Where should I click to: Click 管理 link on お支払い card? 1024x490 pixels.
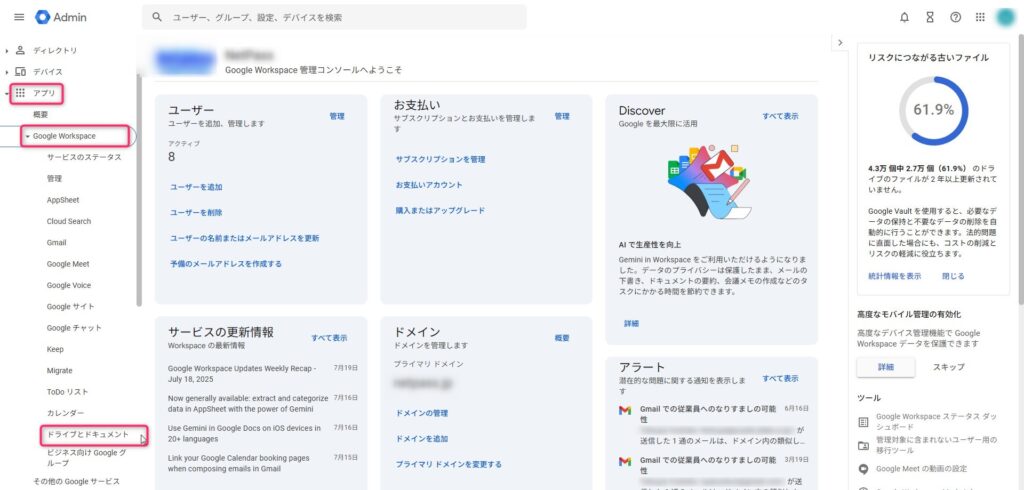(562, 116)
